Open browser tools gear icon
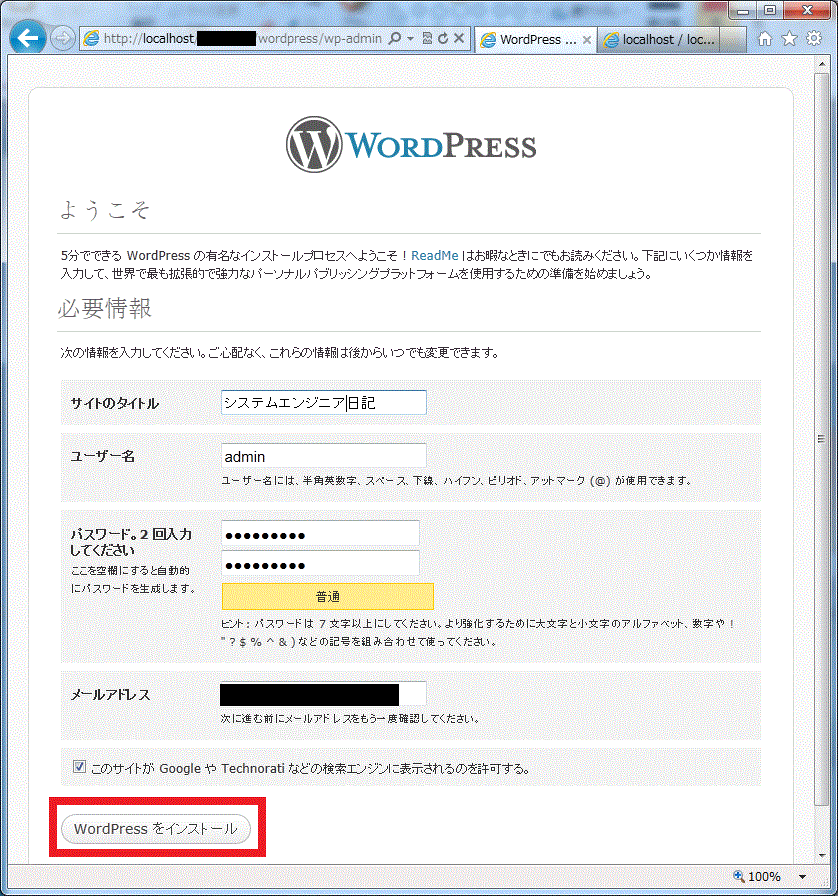The width and height of the screenshot is (838, 896). 813,39
